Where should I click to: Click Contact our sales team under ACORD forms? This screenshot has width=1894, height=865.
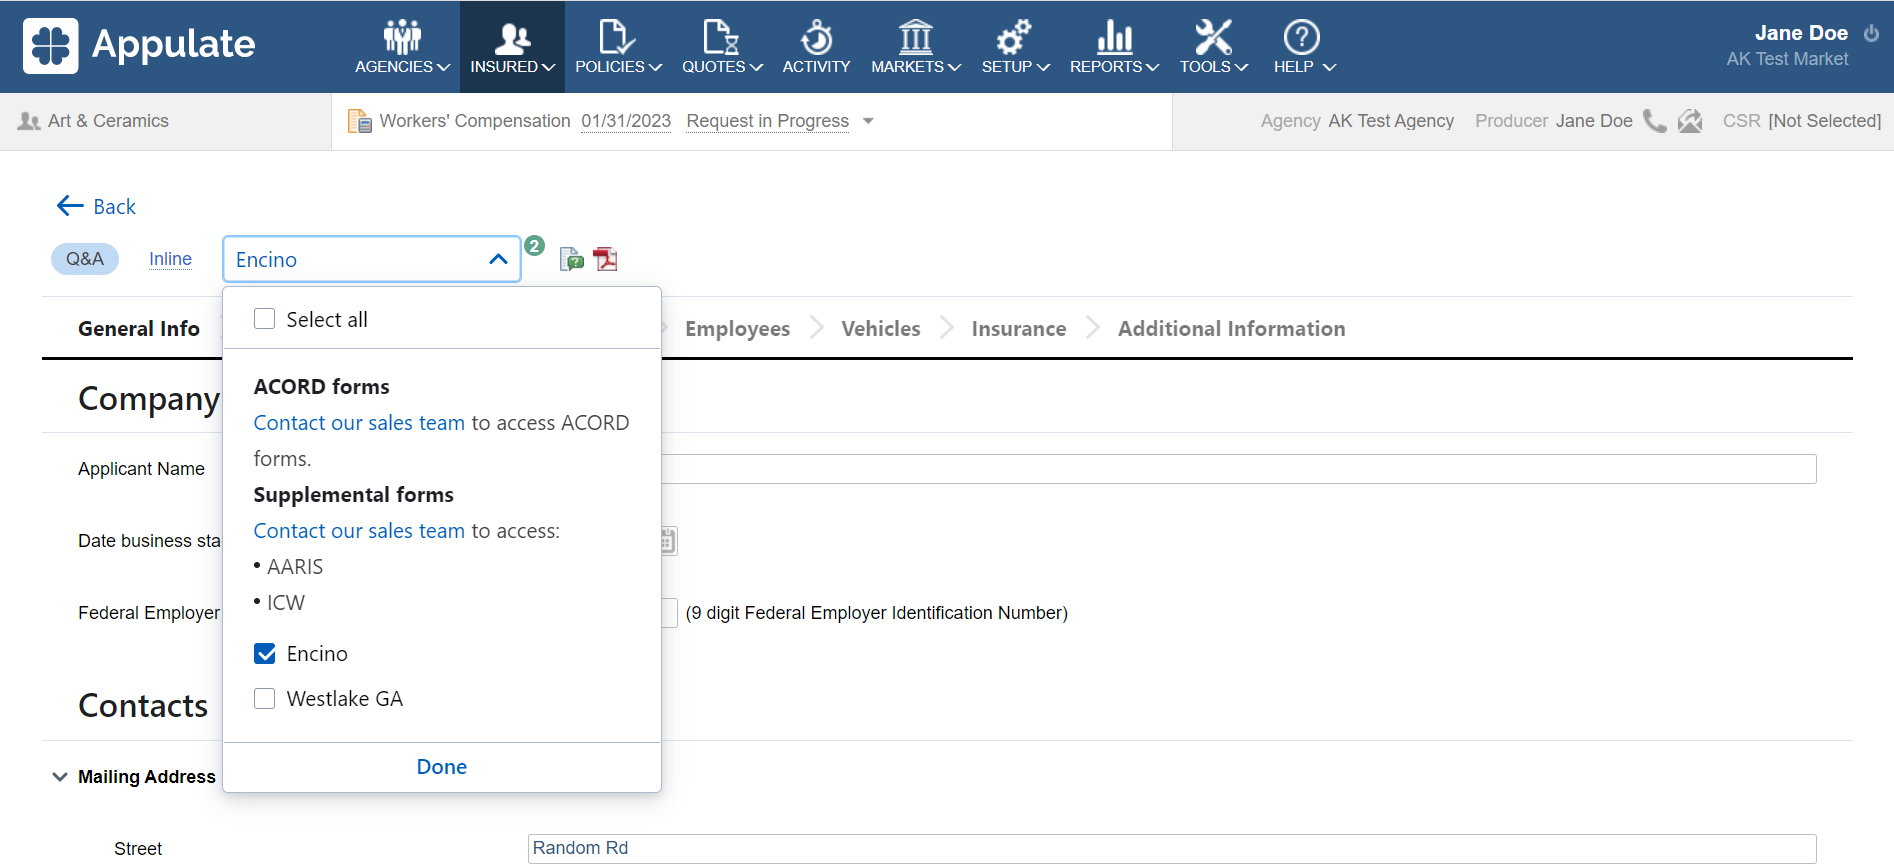click(x=359, y=423)
